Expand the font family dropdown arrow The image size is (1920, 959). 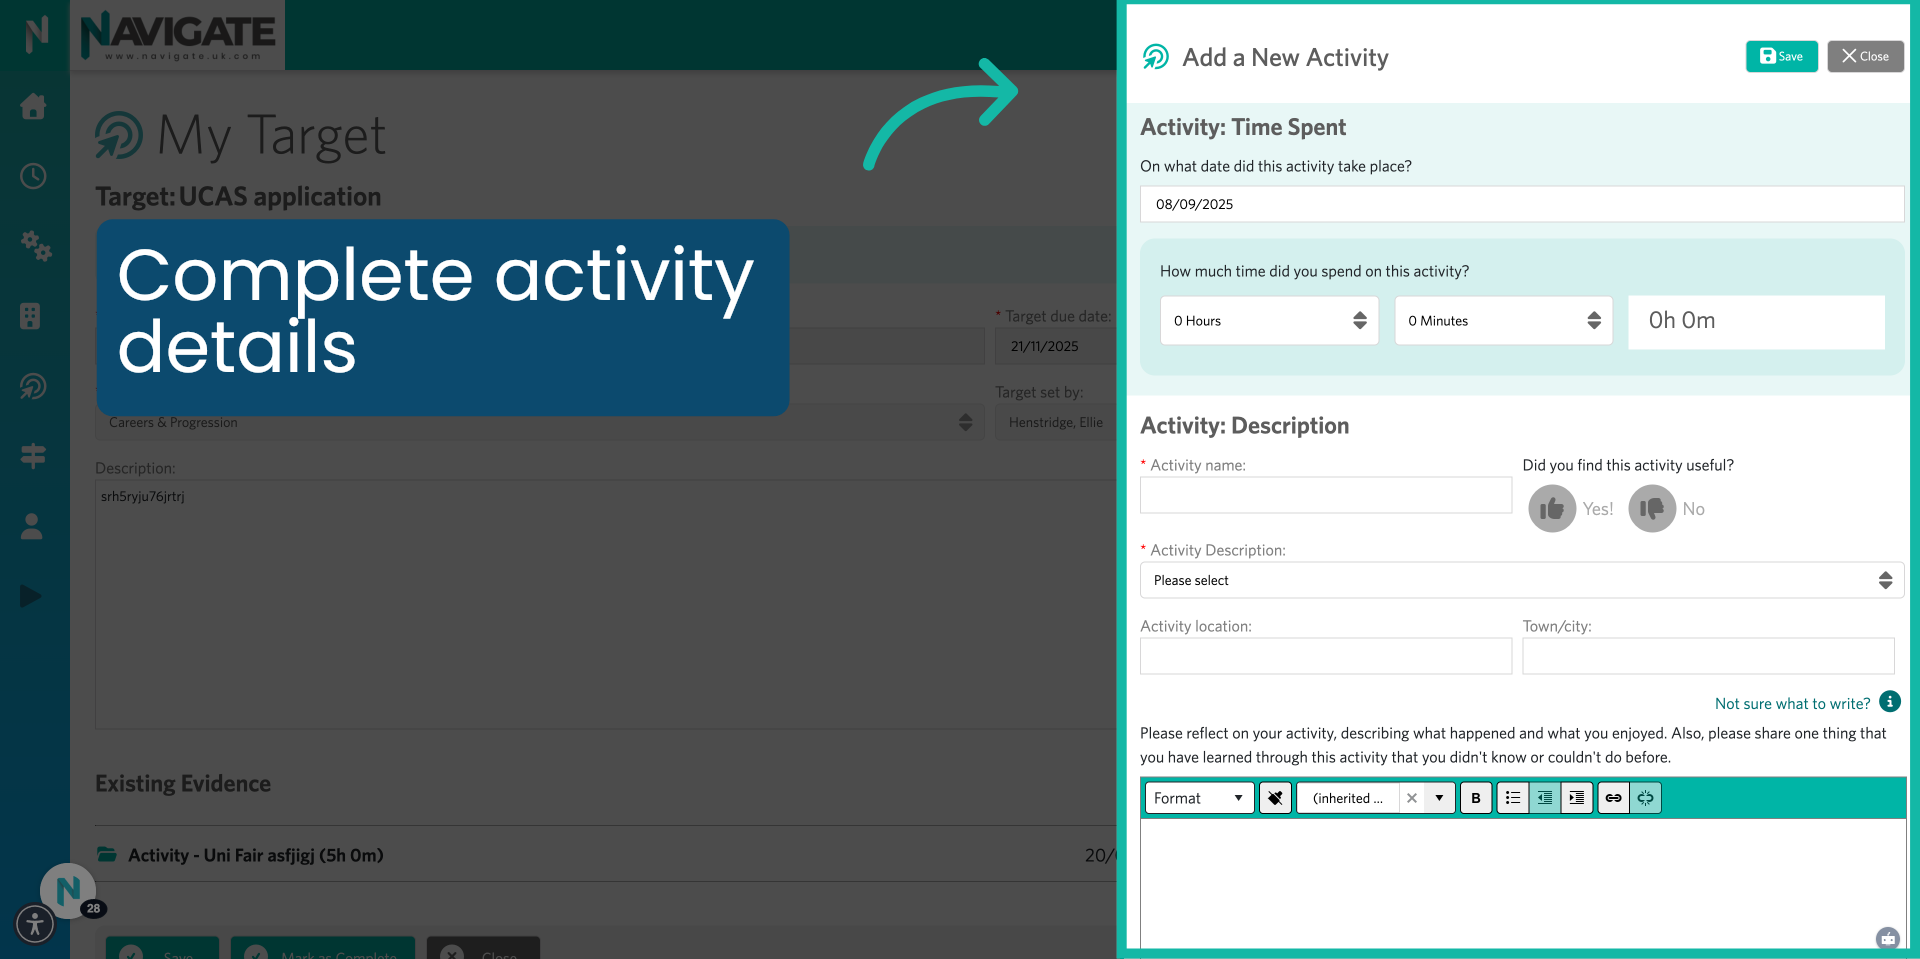pyautogui.click(x=1438, y=798)
